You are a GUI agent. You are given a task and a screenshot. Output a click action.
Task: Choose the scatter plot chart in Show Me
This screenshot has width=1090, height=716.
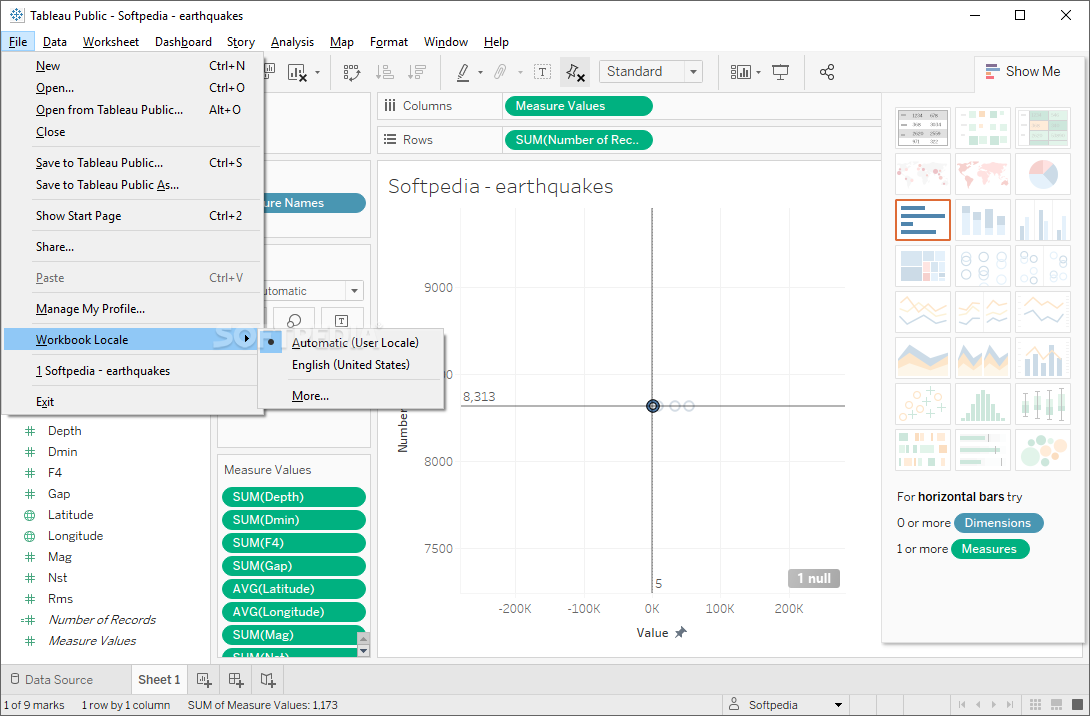[922, 404]
